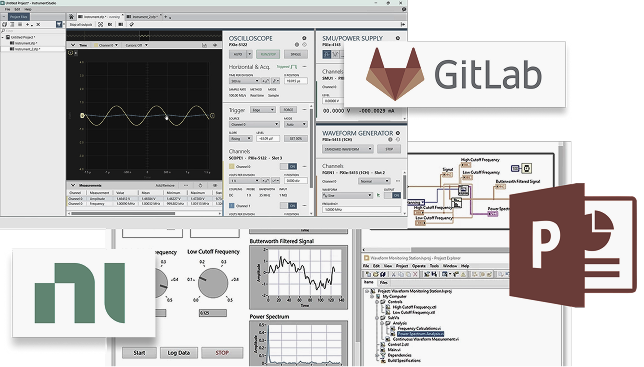The width and height of the screenshot is (644, 367).
Task: Open the Operate menu in Project Explorer
Action: [419, 266]
